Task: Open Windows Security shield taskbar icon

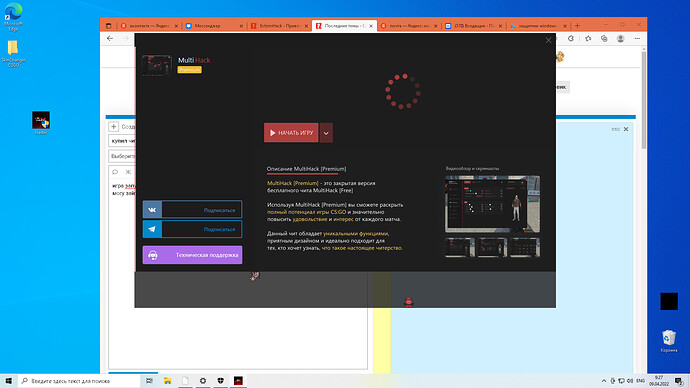Action: (220, 381)
